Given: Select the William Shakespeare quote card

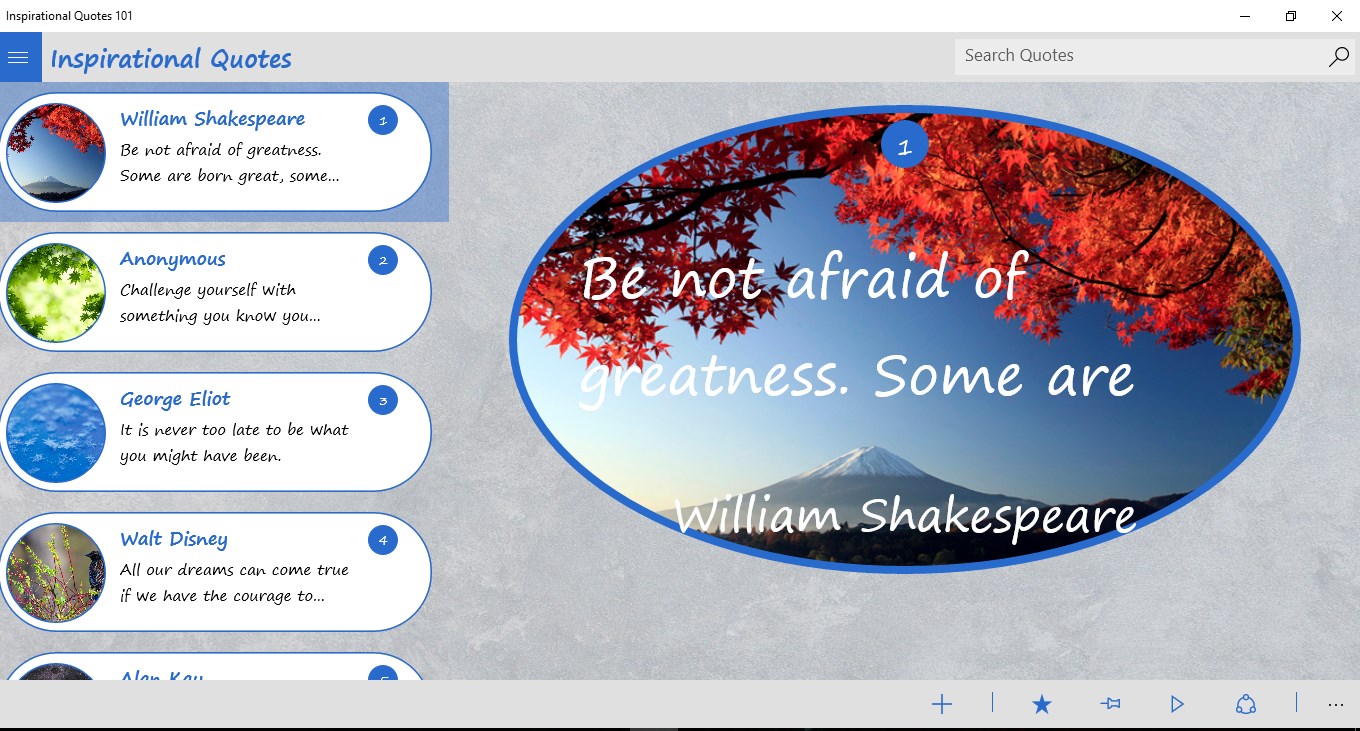Looking at the screenshot, I should coord(215,152).
